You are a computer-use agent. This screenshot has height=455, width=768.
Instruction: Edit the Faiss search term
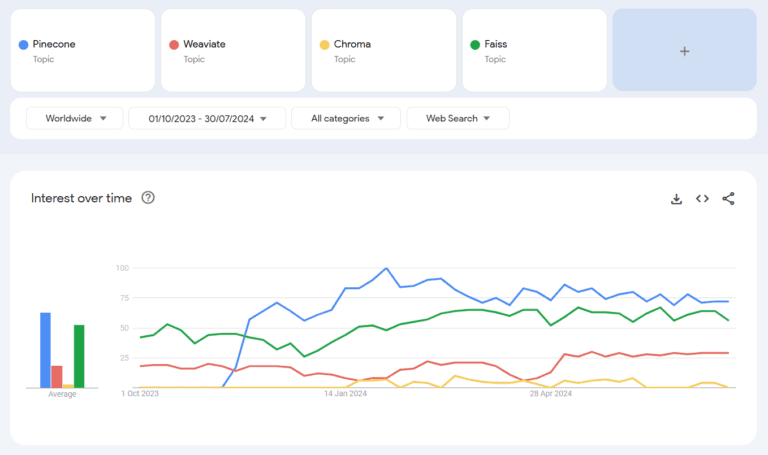[535, 50]
